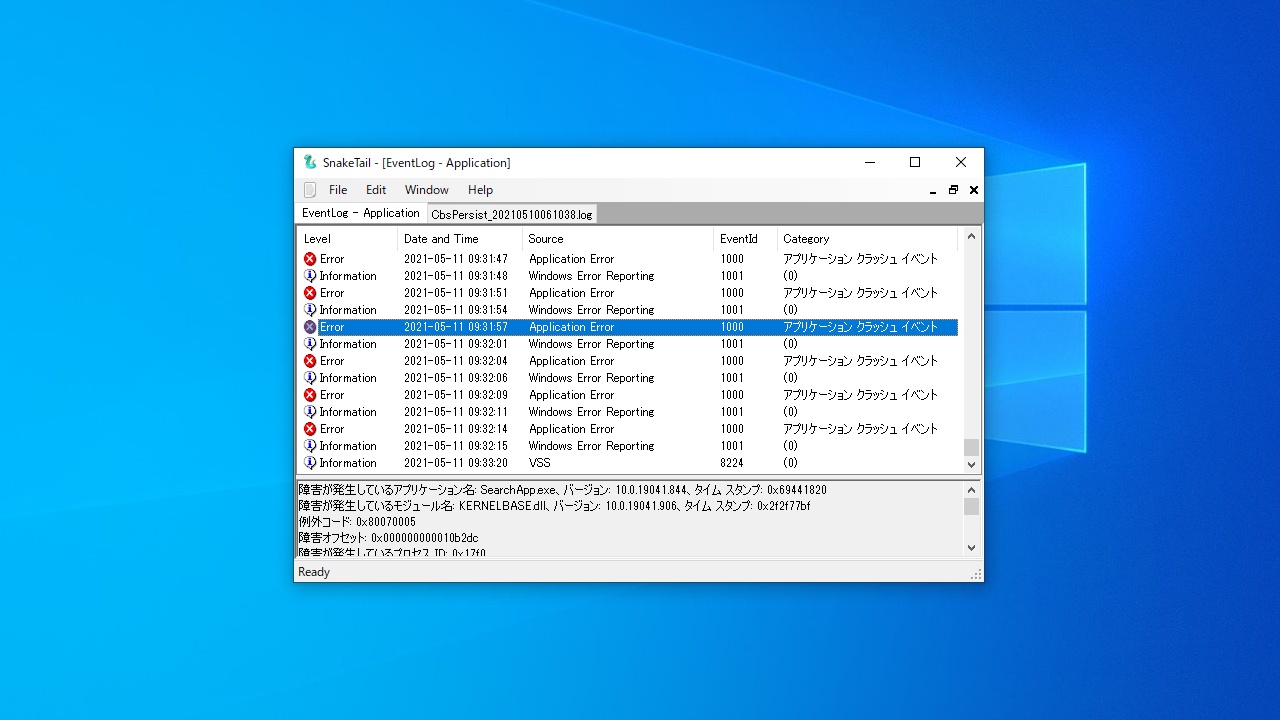Image resolution: width=1280 pixels, height=720 pixels.
Task: Click the event list scrollbar thumb
Action: click(971, 447)
